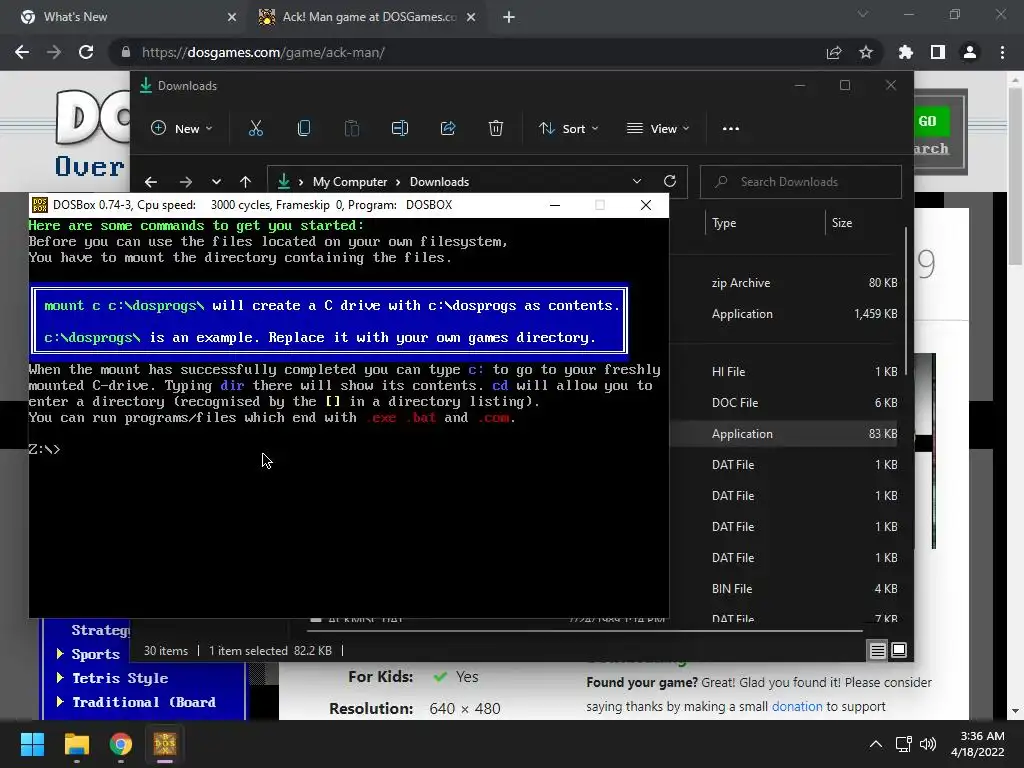1024x768 pixels.
Task: Sort by the Size column header
Action: (x=842, y=223)
